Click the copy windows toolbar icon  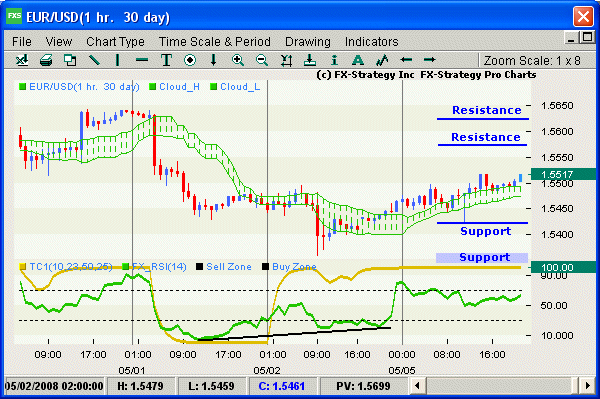70,60
